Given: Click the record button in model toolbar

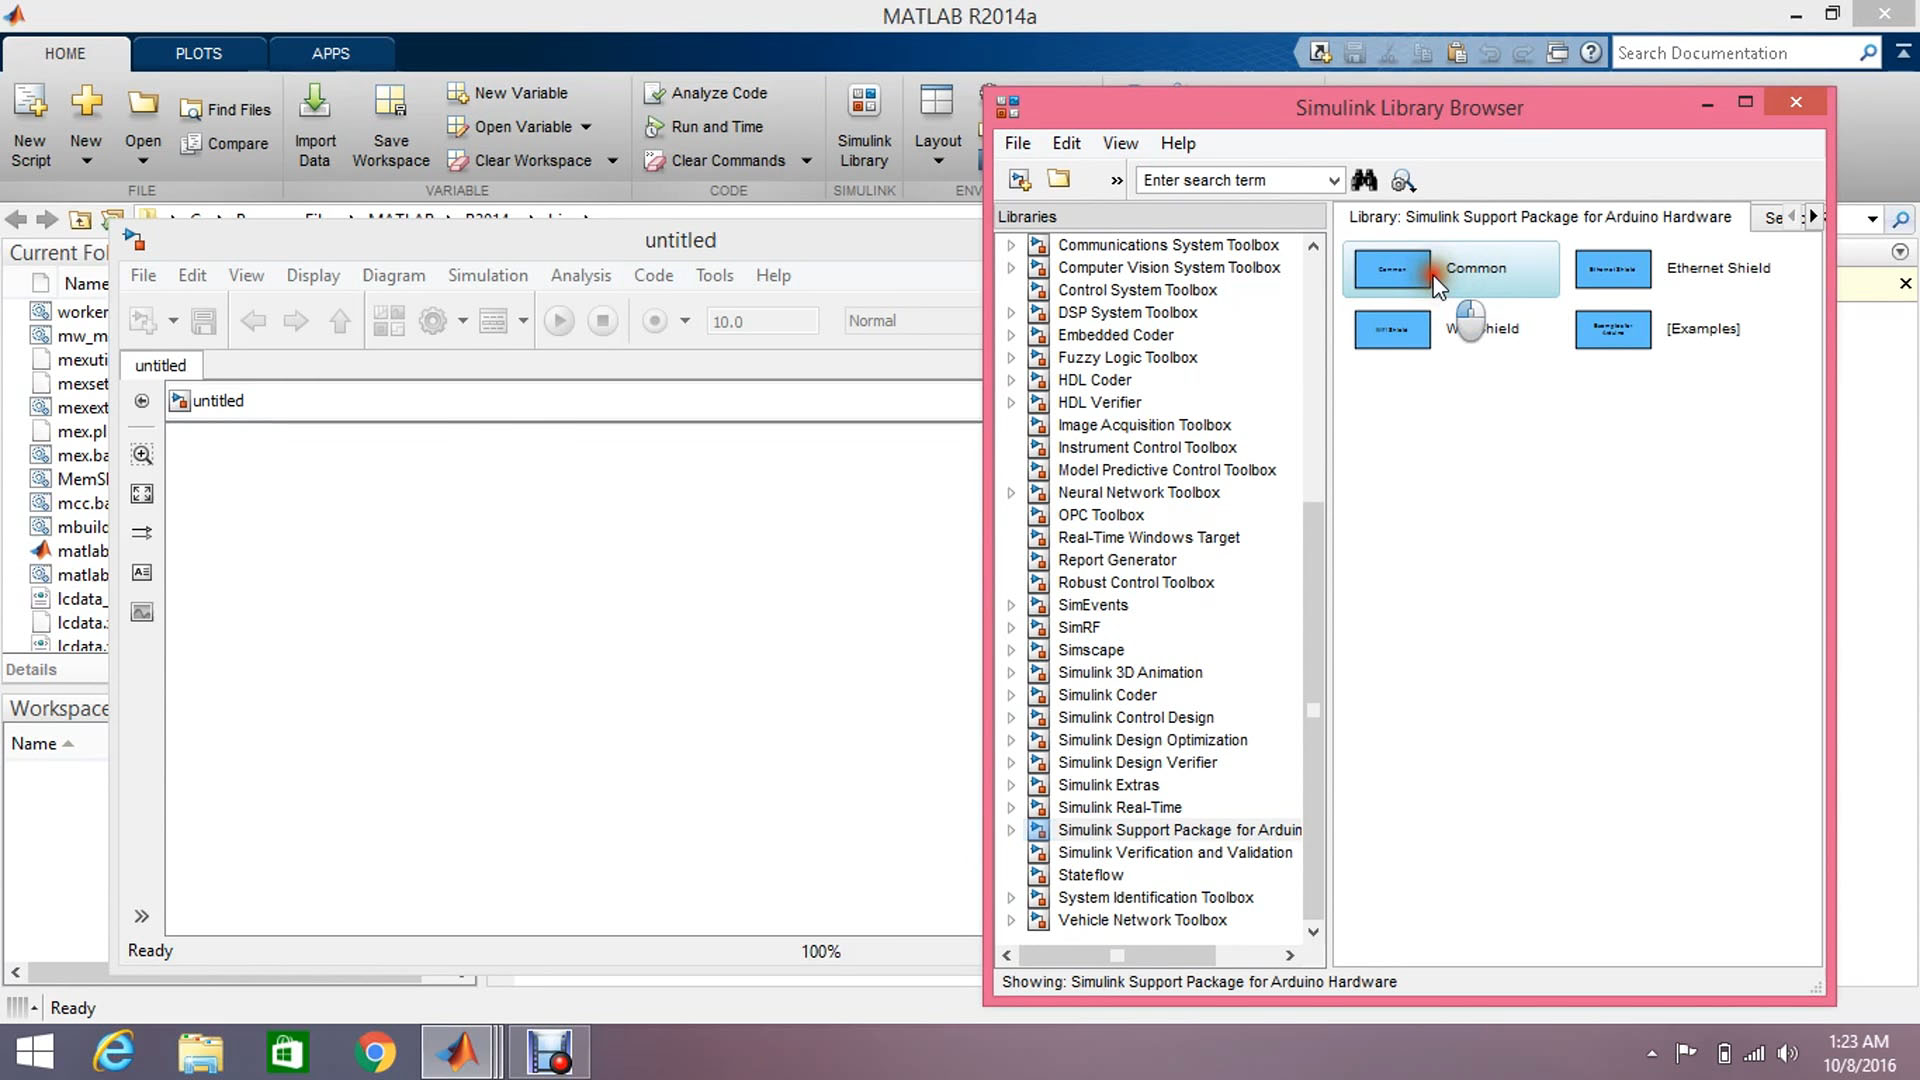Looking at the screenshot, I should (x=654, y=321).
